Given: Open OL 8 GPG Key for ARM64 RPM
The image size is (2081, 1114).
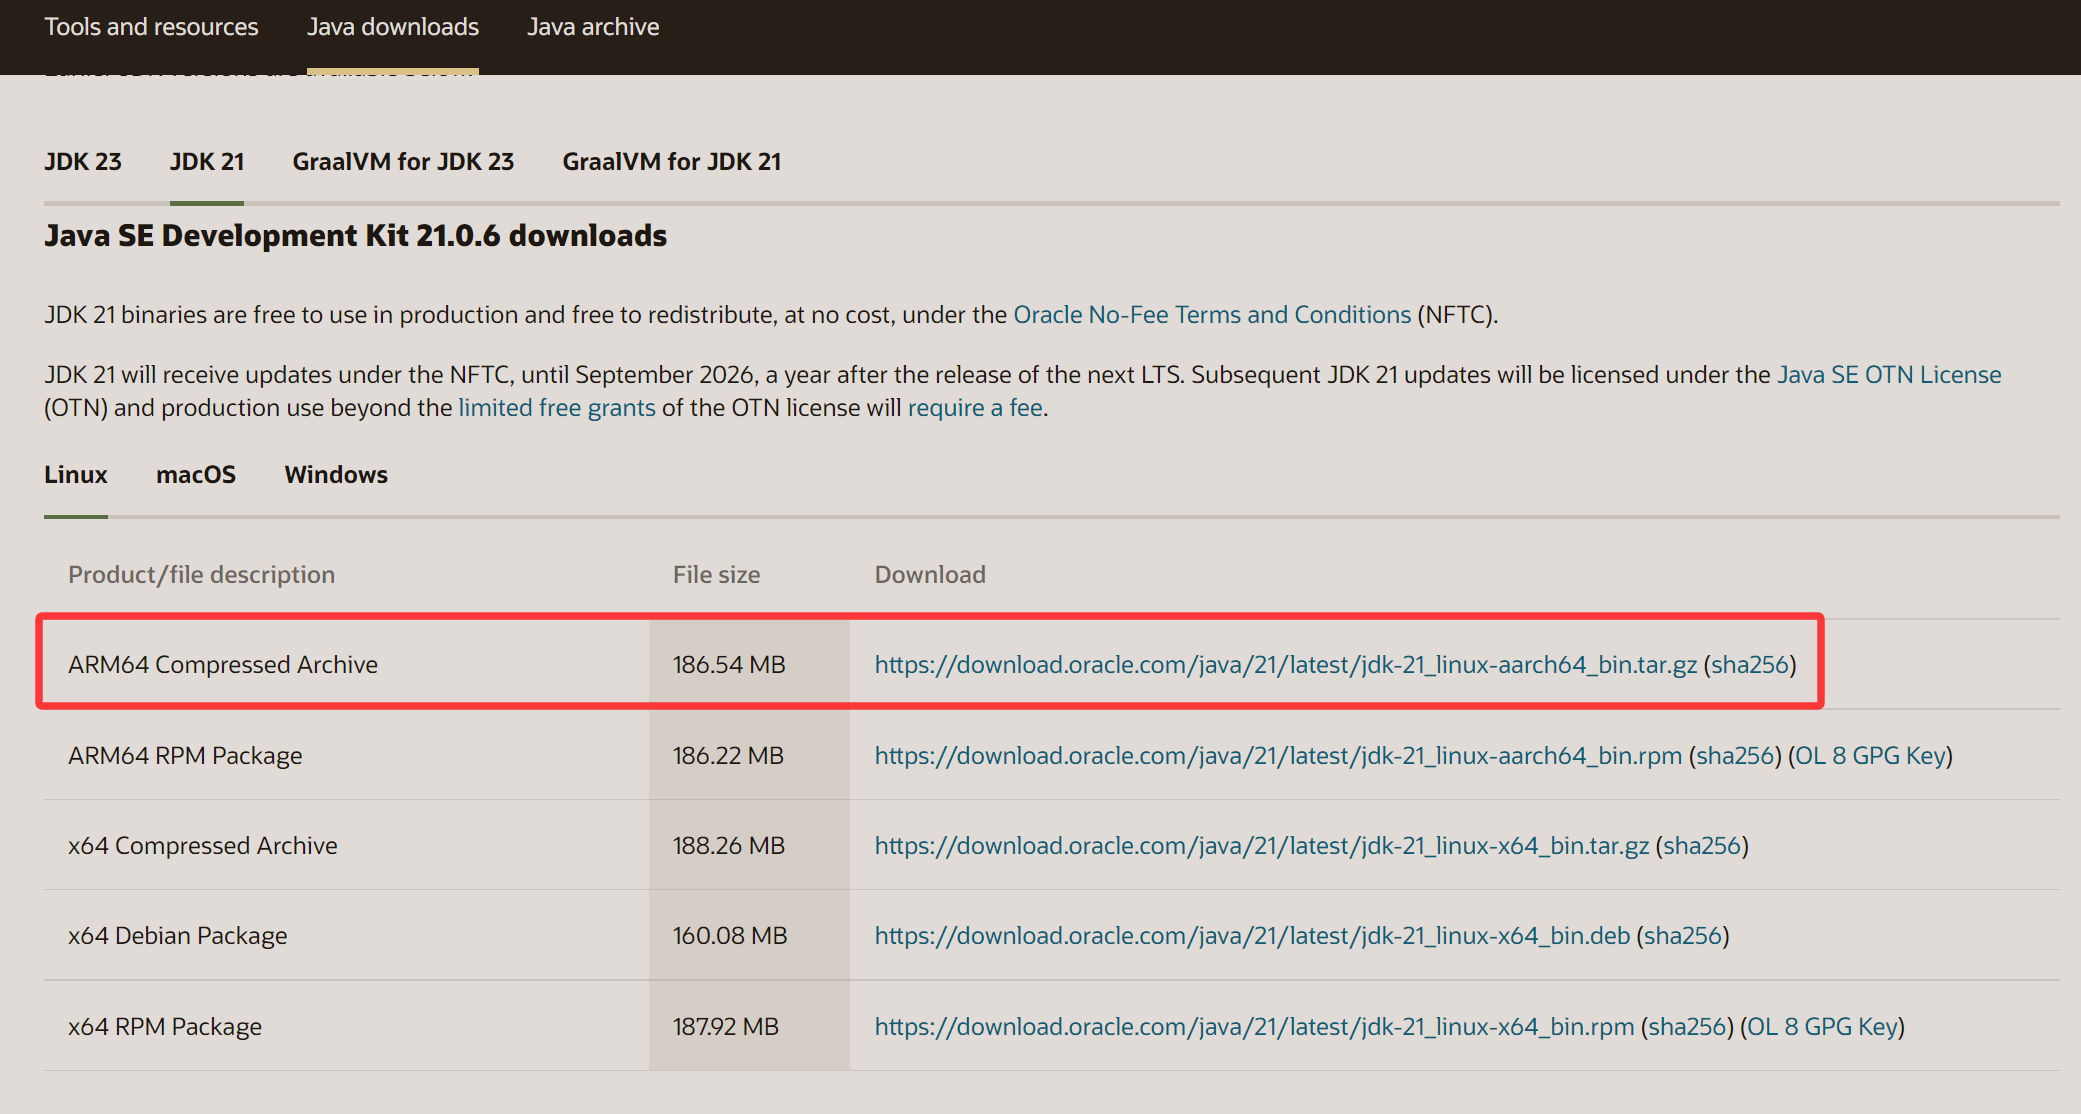Looking at the screenshot, I should (x=1870, y=756).
